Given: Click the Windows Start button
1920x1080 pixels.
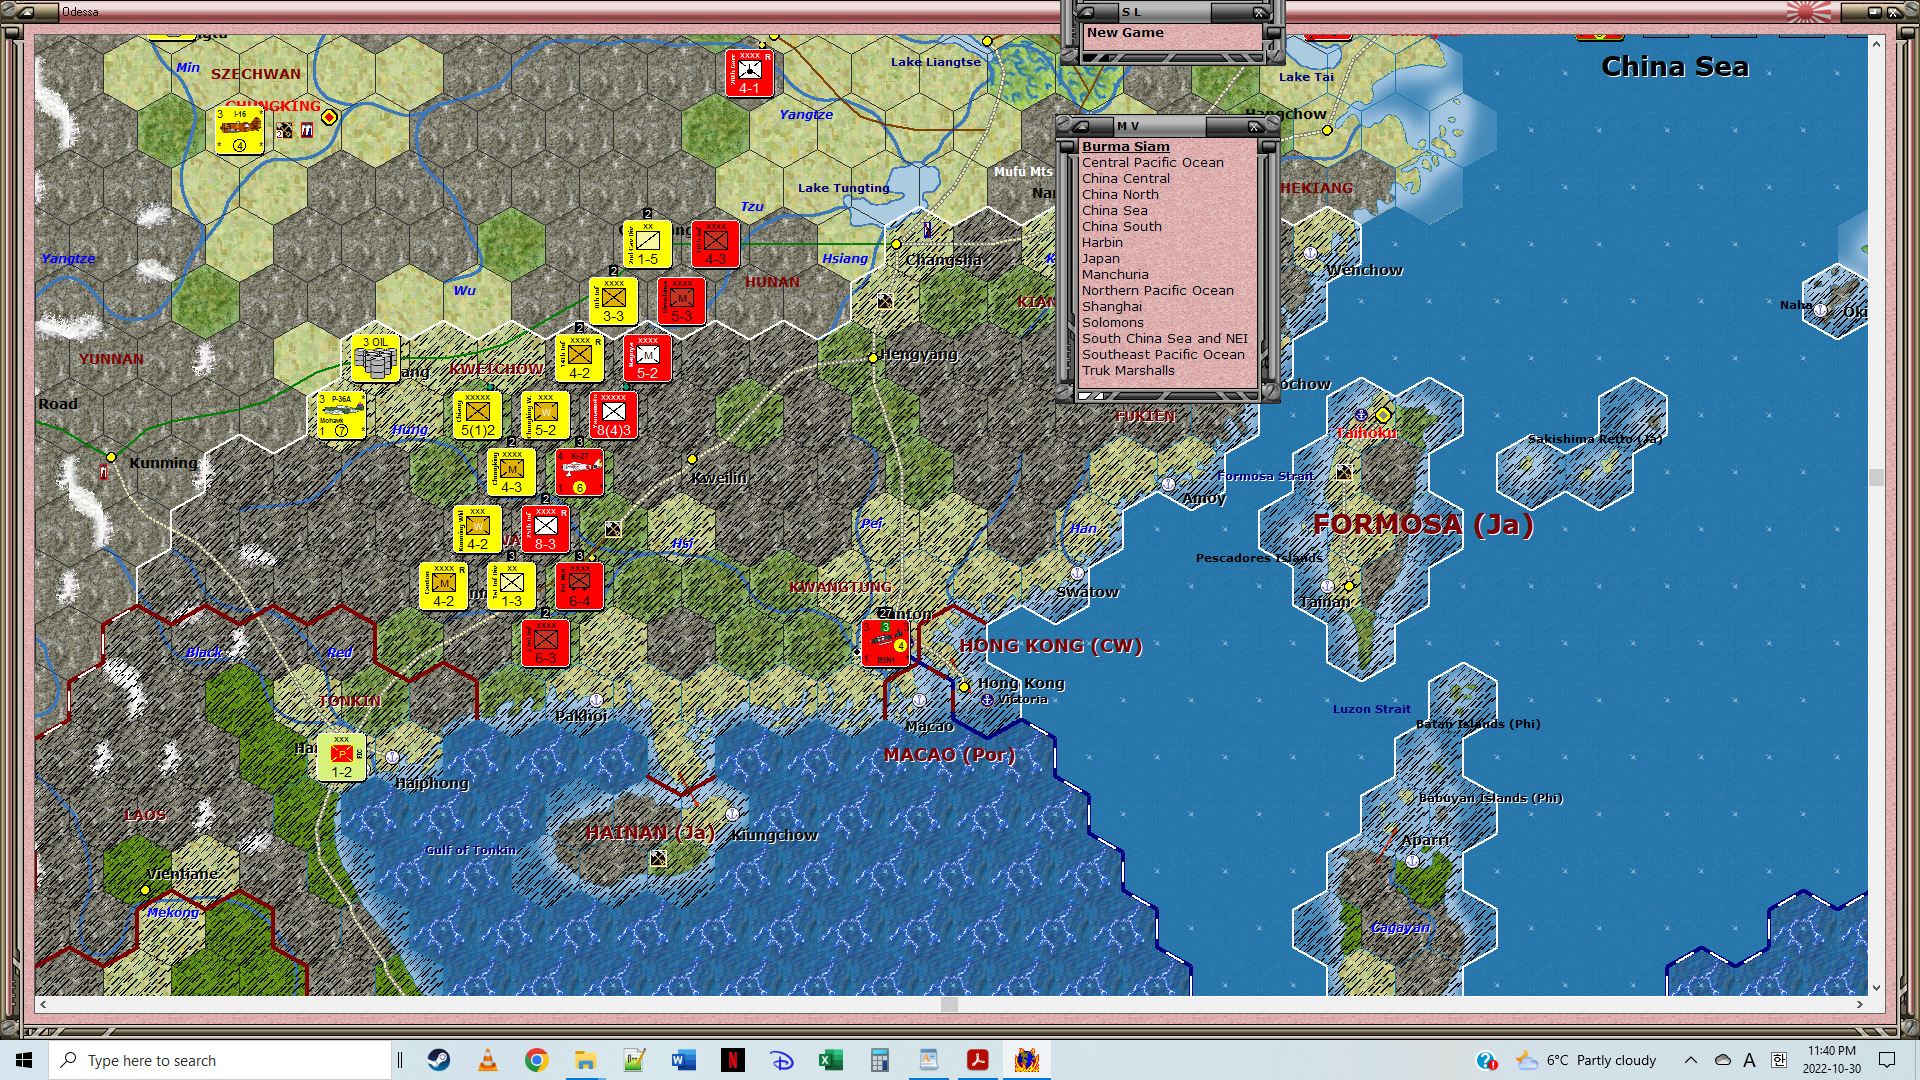Looking at the screenshot, I should pos(24,1060).
